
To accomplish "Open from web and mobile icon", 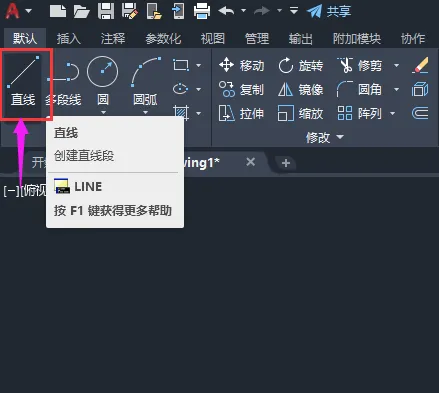I will pos(154,11).
